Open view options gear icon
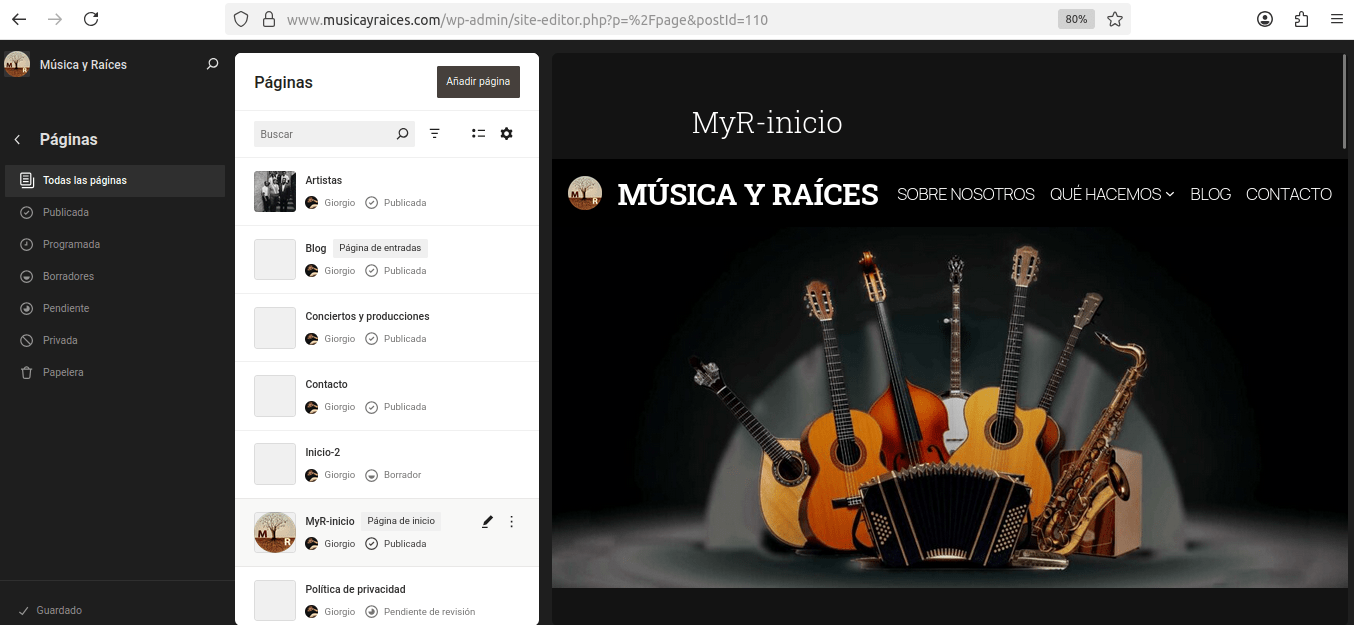 tap(506, 134)
